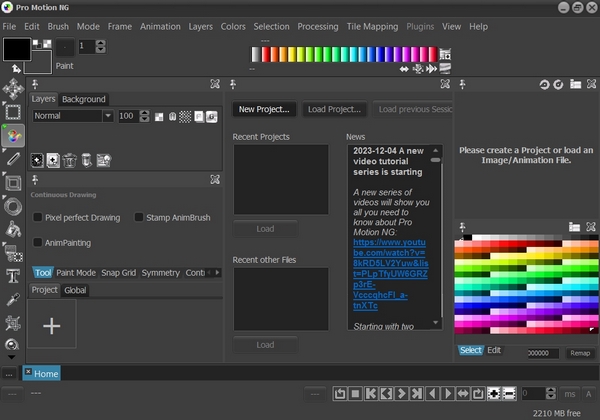Increase the brush size stepper value
This screenshot has height=420, width=600.
[x=101, y=43]
